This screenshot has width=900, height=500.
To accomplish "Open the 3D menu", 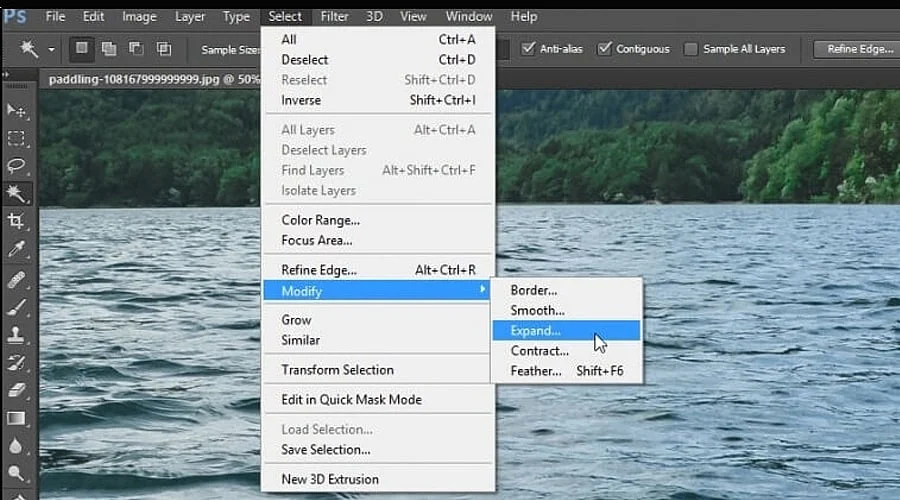I will click(374, 17).
